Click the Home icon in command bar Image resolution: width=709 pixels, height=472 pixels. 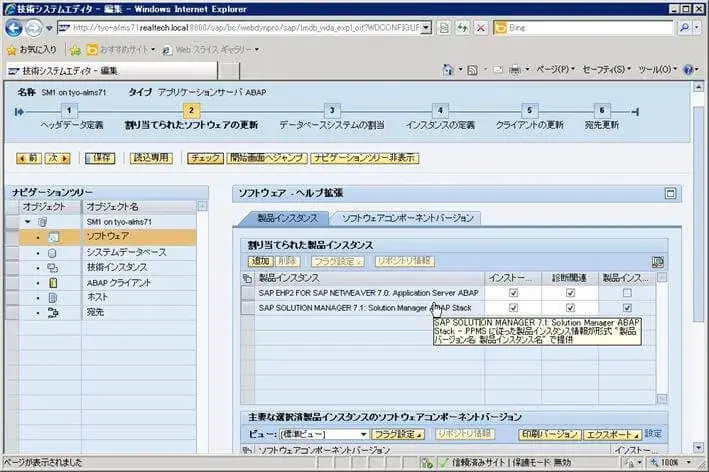448,70
